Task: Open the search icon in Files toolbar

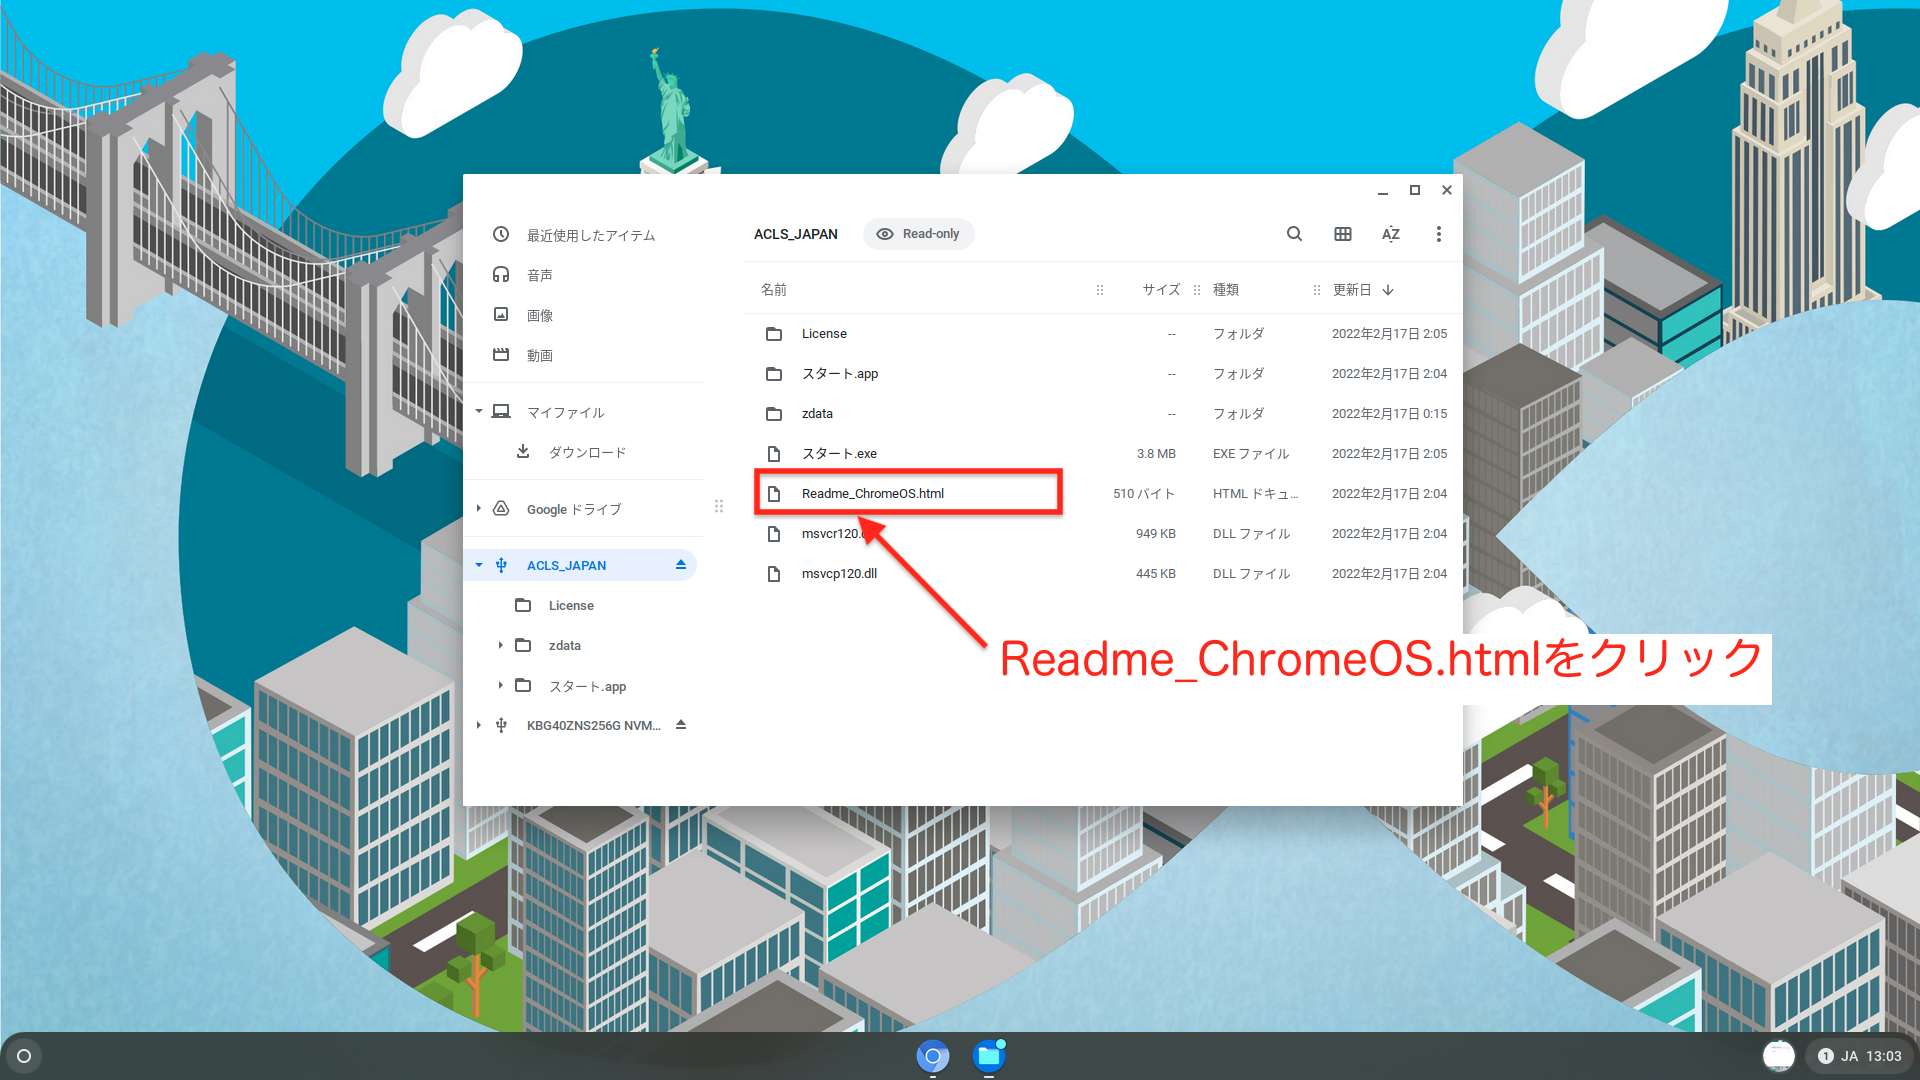Action: point(1294,234)
